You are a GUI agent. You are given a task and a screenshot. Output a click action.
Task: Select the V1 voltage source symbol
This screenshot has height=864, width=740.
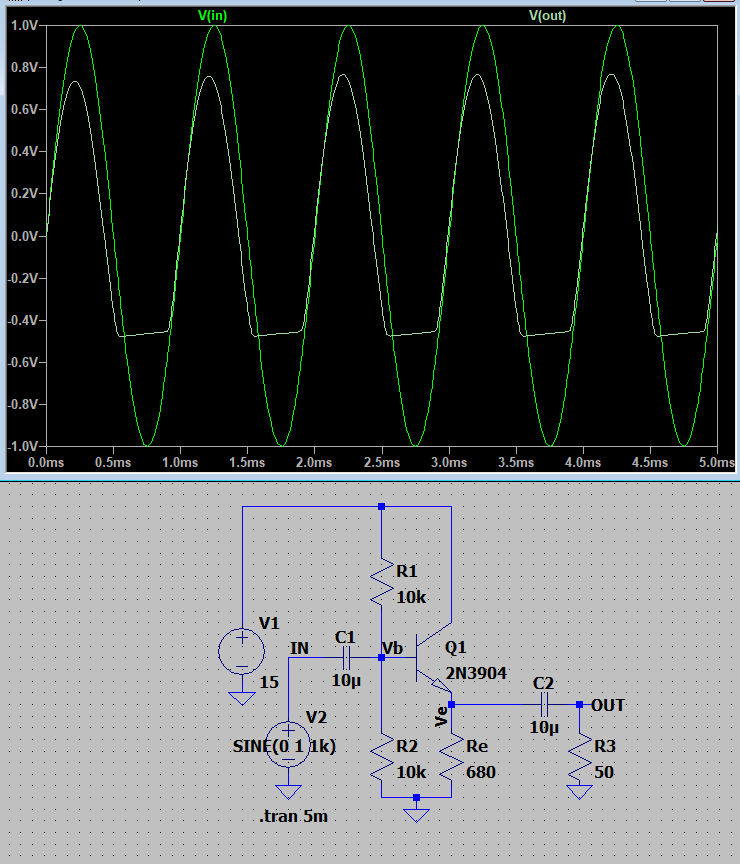(241, 651)
